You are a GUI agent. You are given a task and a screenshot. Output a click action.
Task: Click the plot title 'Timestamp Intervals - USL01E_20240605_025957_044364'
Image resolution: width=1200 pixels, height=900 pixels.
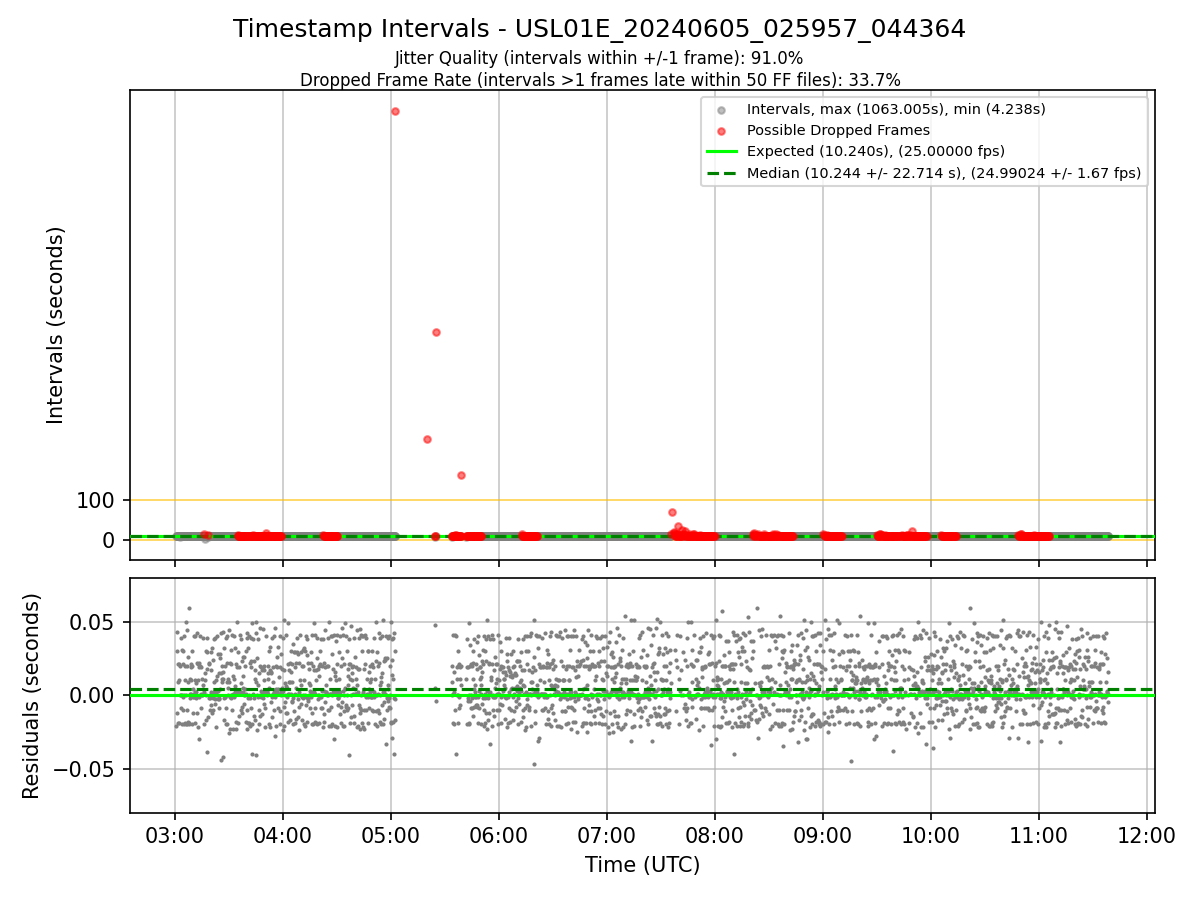[x=599, y=29]
